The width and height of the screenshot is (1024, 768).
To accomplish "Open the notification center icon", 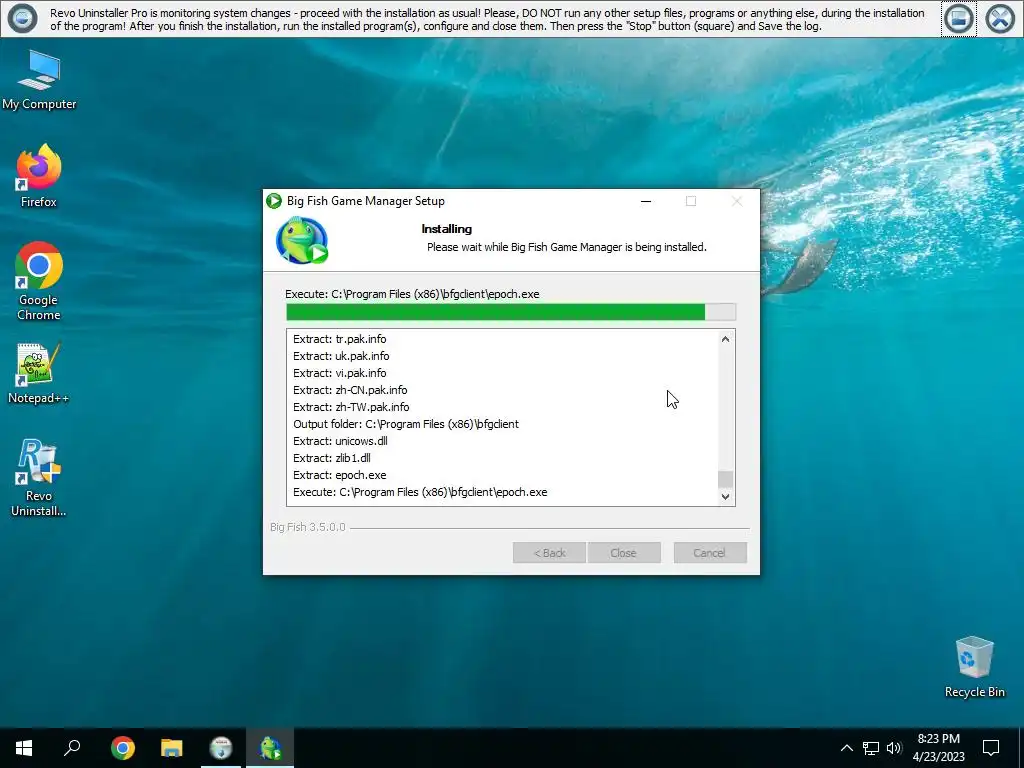I will point(991,748).
